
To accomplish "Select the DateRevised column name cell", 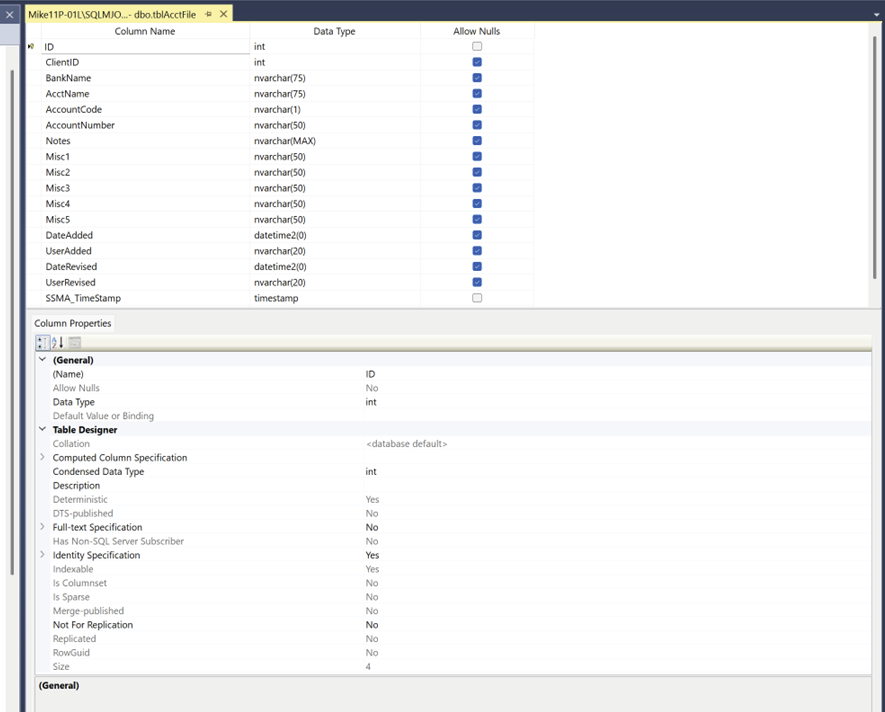I will 146,267.
